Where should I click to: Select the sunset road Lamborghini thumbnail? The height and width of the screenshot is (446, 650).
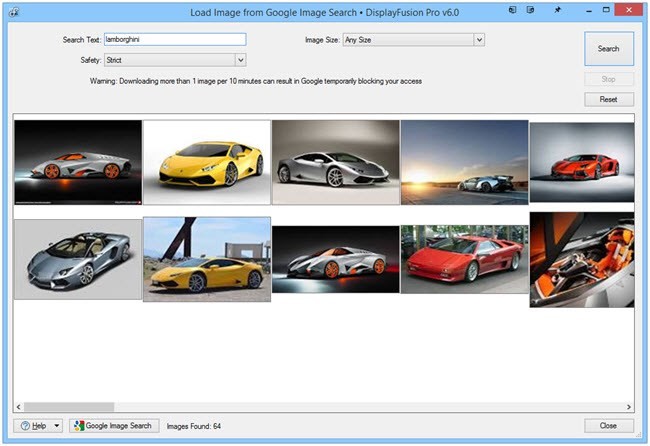465,162
